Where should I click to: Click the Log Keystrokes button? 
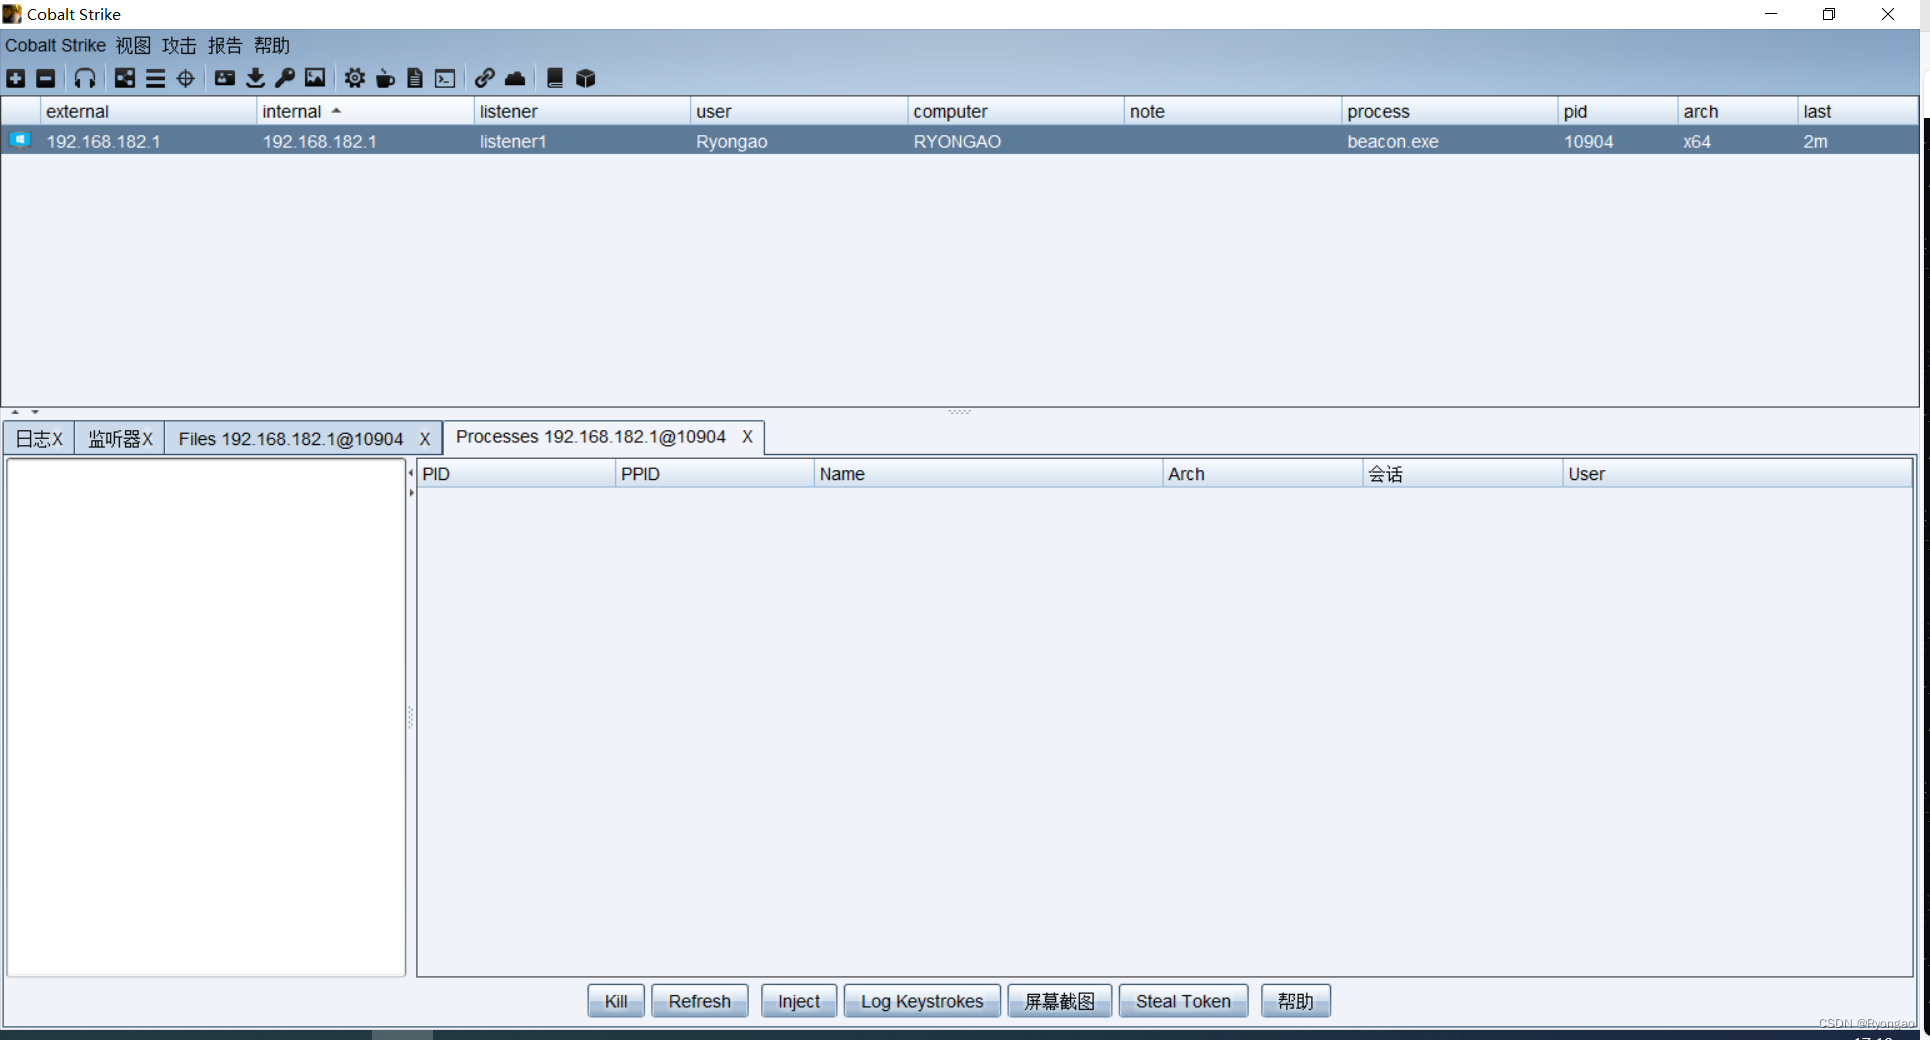pos(922,1001)
